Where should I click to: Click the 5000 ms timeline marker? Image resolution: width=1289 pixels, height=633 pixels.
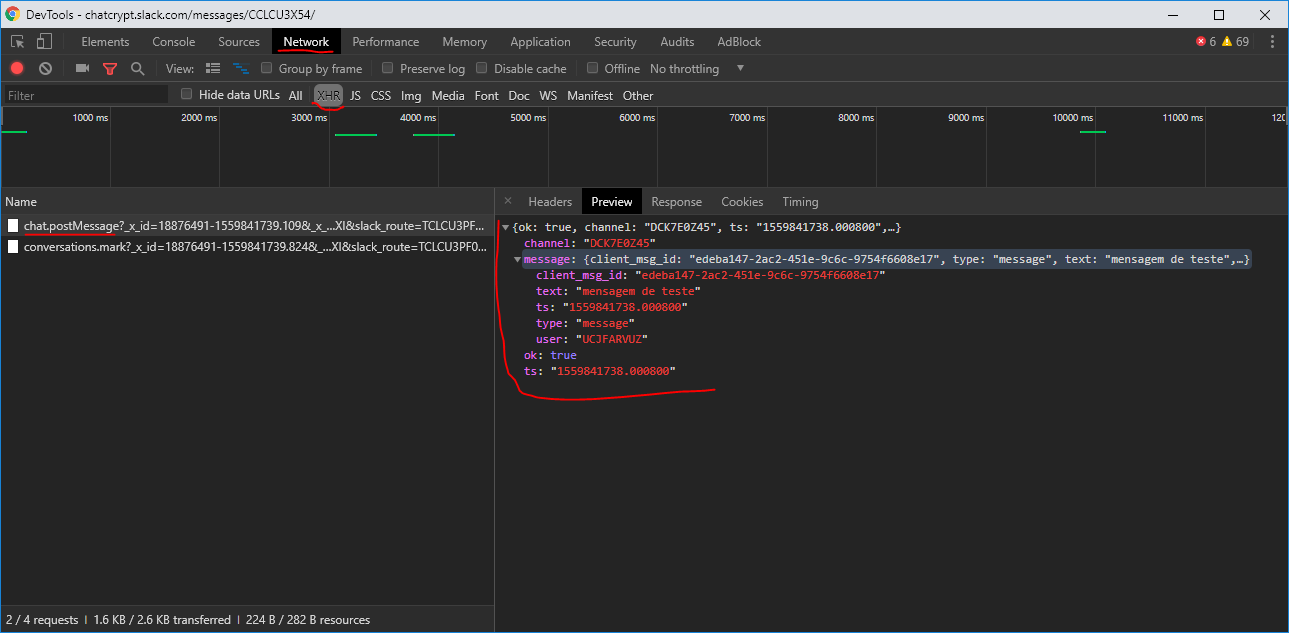[x=527, y=118]
